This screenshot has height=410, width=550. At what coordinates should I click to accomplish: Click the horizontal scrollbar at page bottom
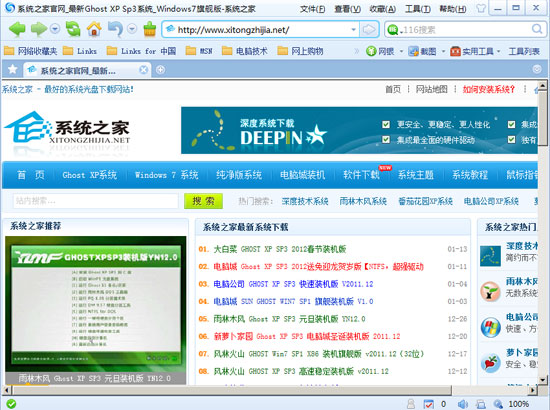click(232, 390)
